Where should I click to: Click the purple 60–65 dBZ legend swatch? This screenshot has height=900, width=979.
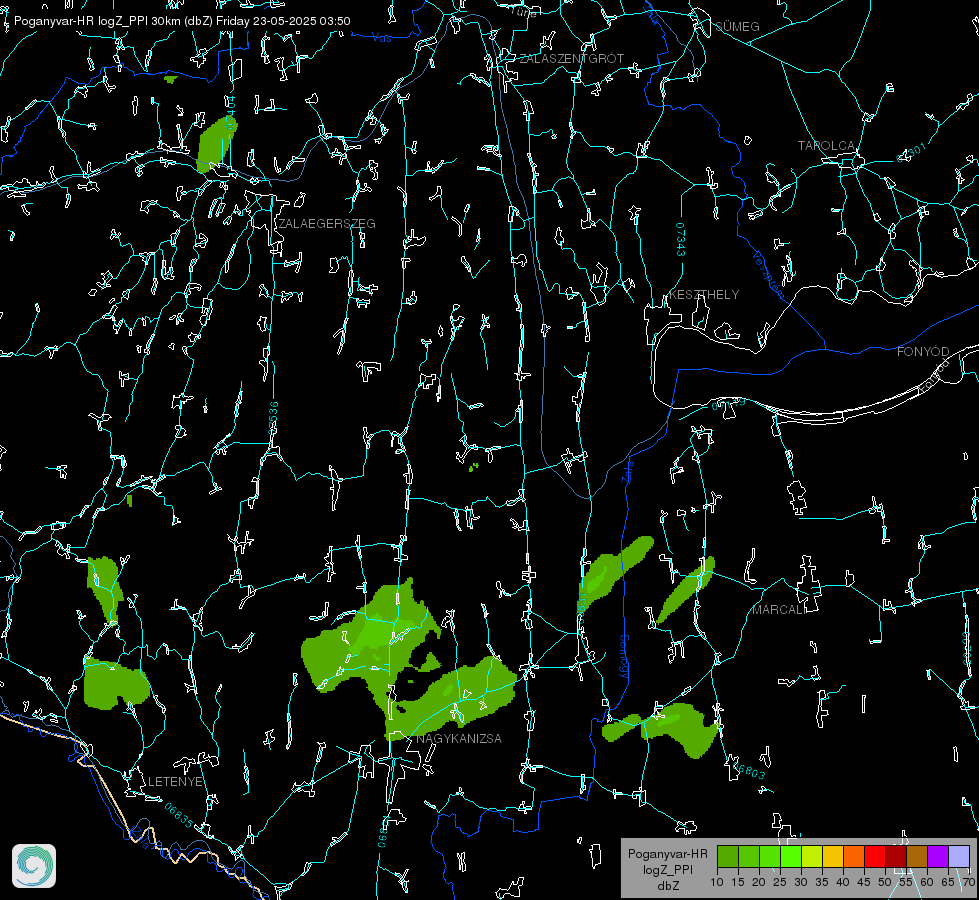[x=938, y=856]
